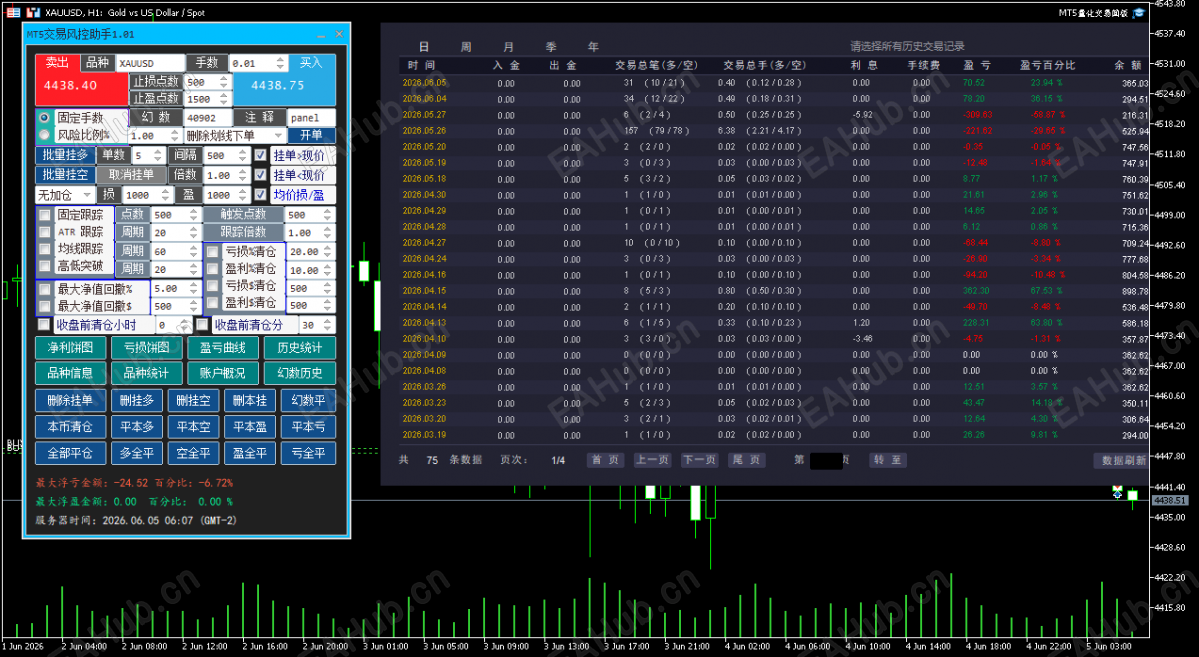Adjust the 触发点数 500 stepper arrows
Screen dimensions: 1199x657
tap(327, 215)
